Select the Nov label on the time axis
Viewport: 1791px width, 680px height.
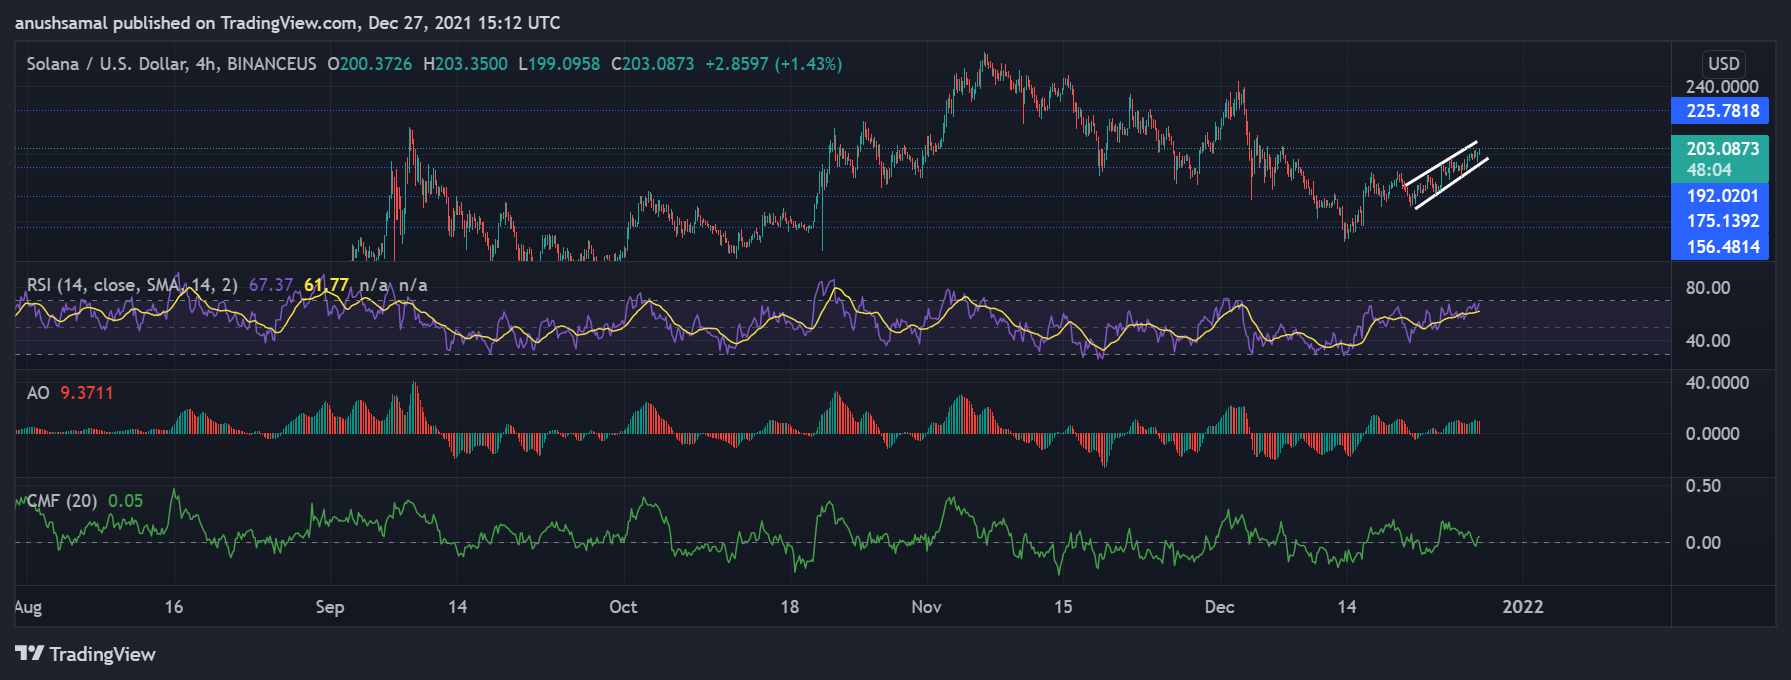point(926,607)
